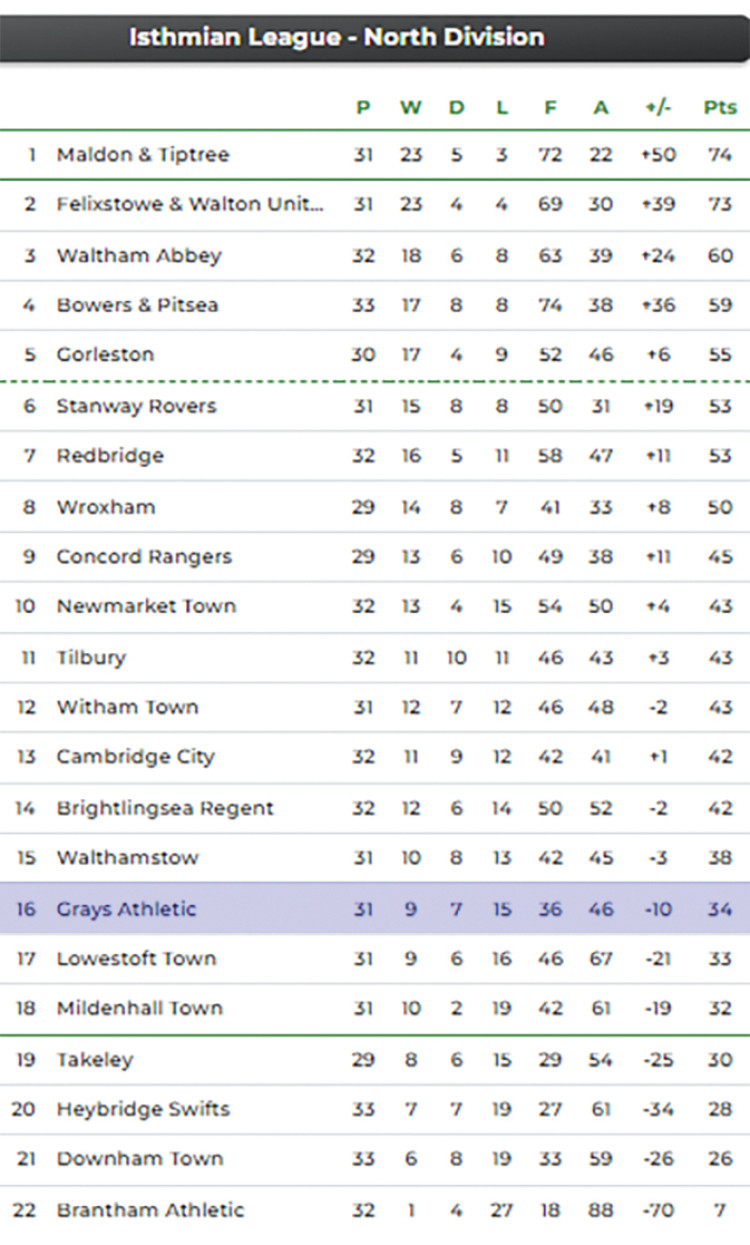This screenshot has height=1245, width=750.
Task: Click the Cambridge City team name
Action: tap(136, 757)
